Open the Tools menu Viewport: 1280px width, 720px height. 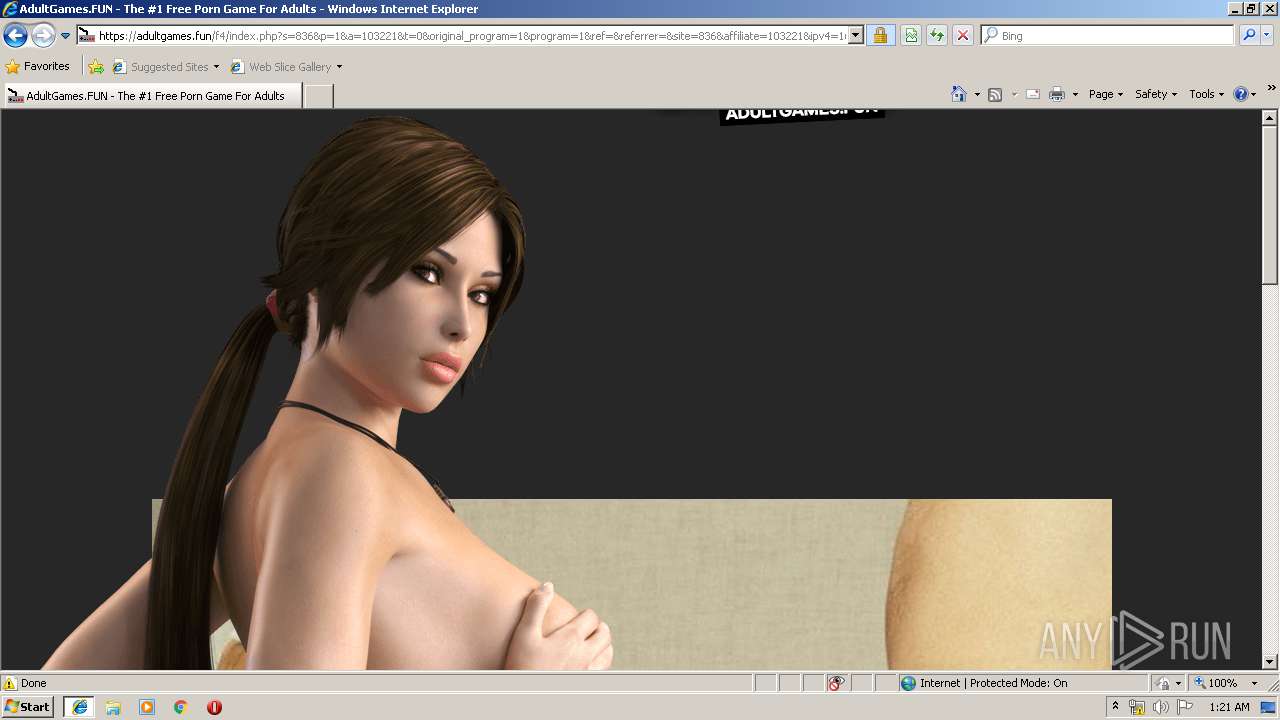1206,94
